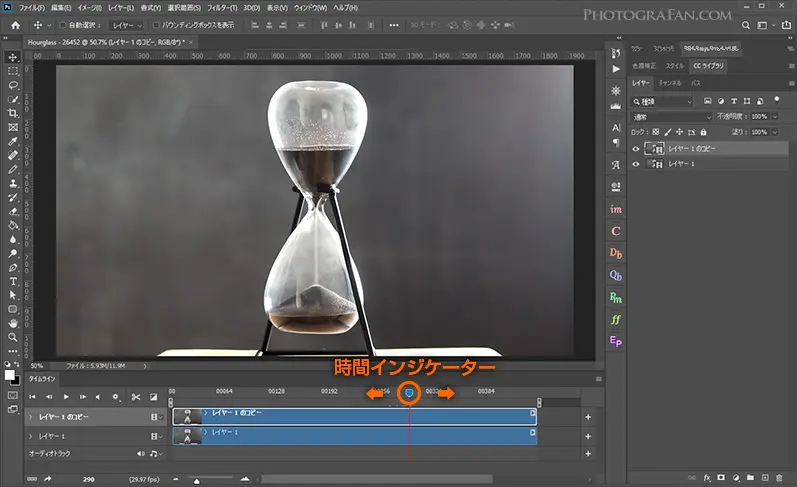Select the Clone Stamp tool
Viewport: 797px width, 487px height.
click(x=13, y=183)
